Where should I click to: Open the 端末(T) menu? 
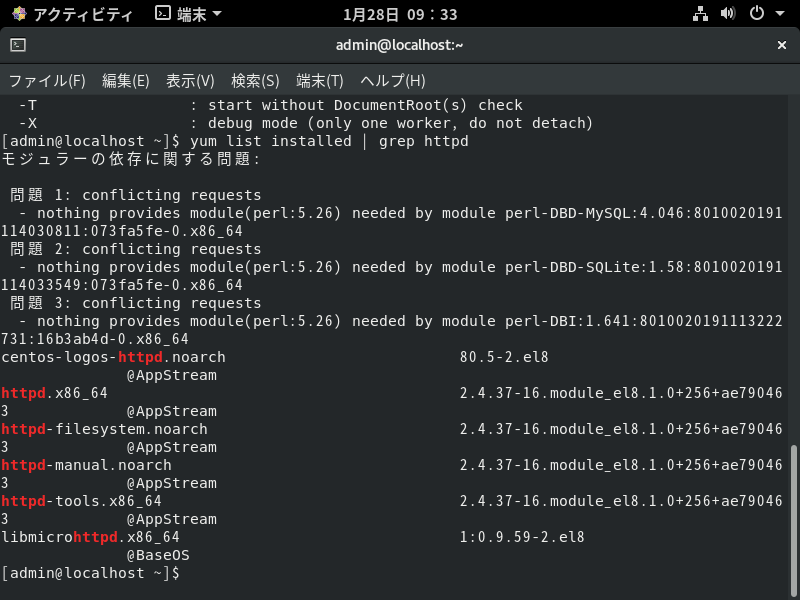click(320, 81)
